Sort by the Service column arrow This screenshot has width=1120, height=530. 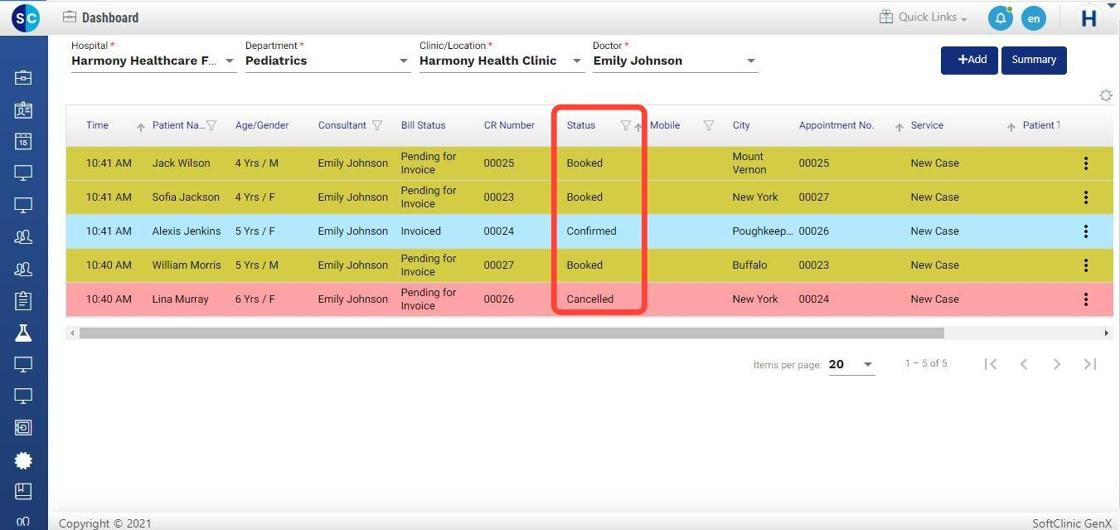1011,127
